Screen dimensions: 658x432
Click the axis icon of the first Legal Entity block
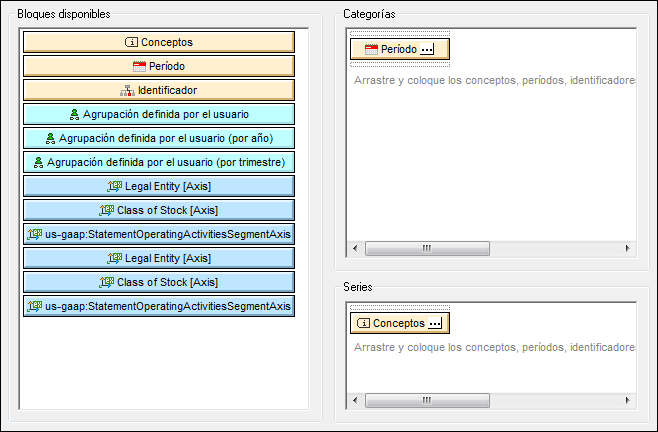(113, 186)
